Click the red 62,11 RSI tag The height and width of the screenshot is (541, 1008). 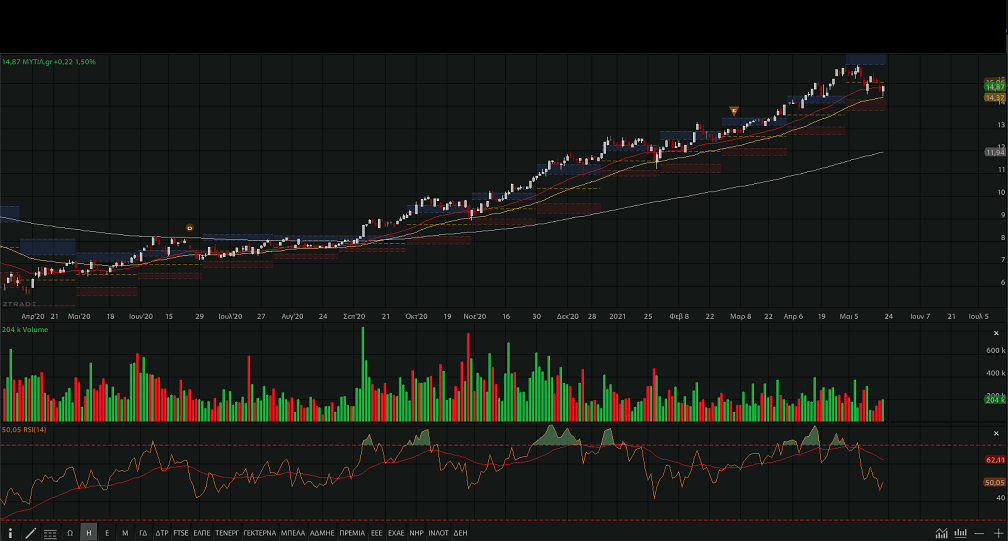(x=994, y=459)
